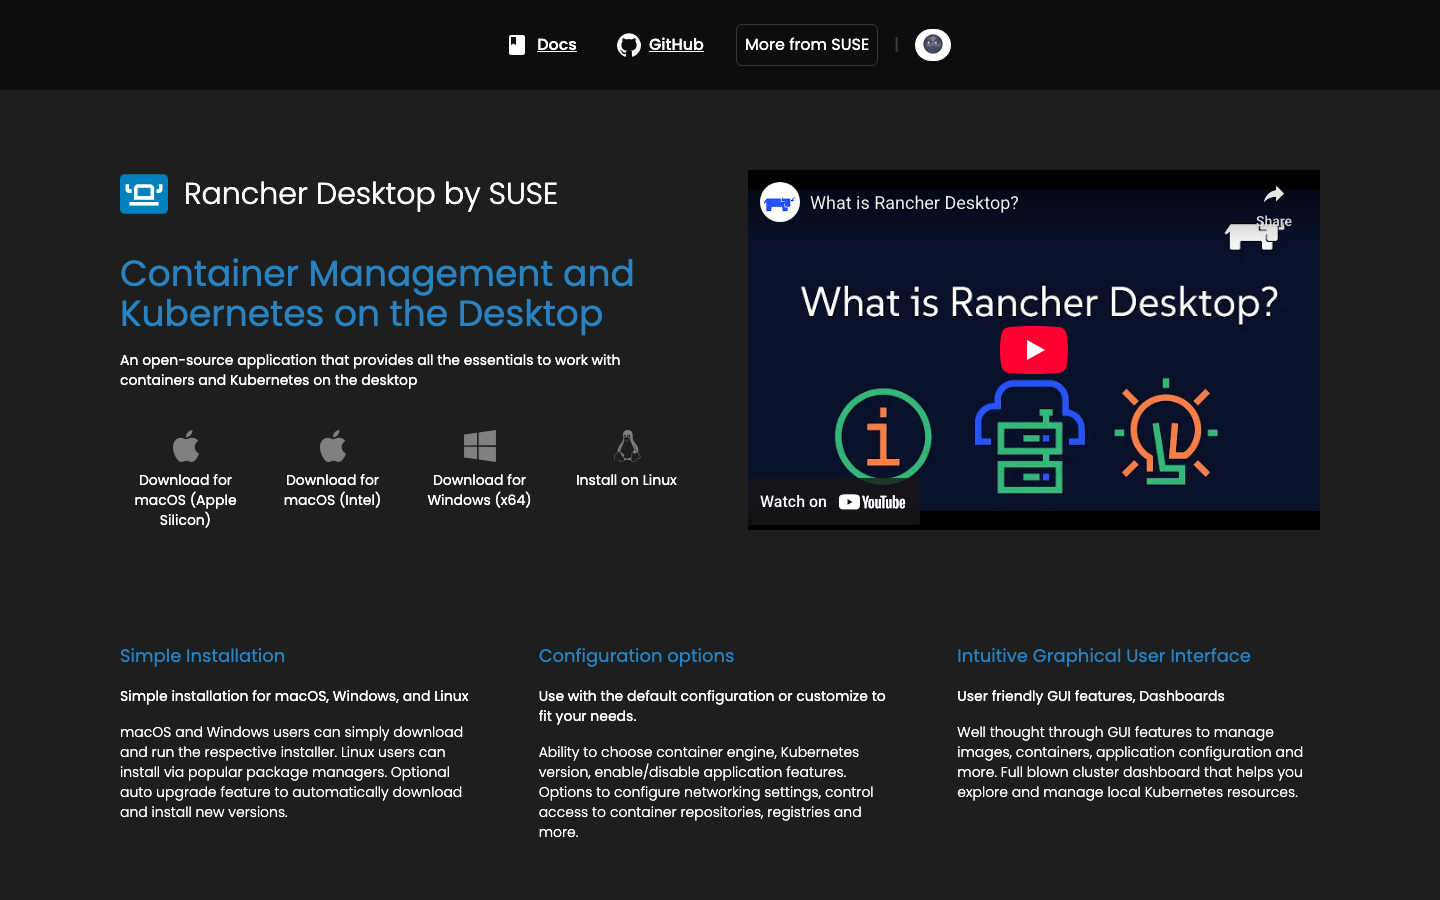Click the Rancher channel avatar on the video
This screenshot has height=900, width=1440.
pos(779,202)
